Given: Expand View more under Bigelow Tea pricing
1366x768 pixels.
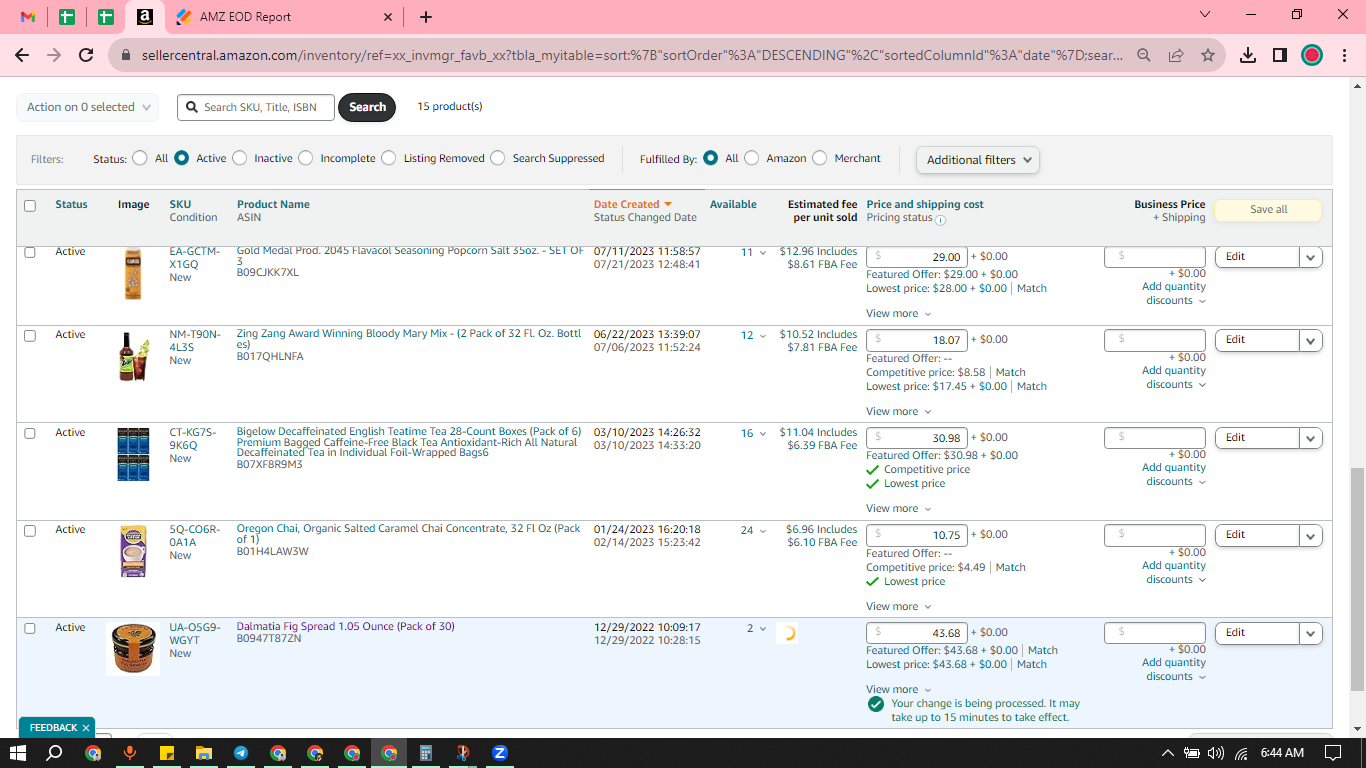Looking at the screenshot, I should [x=898, y=509].
